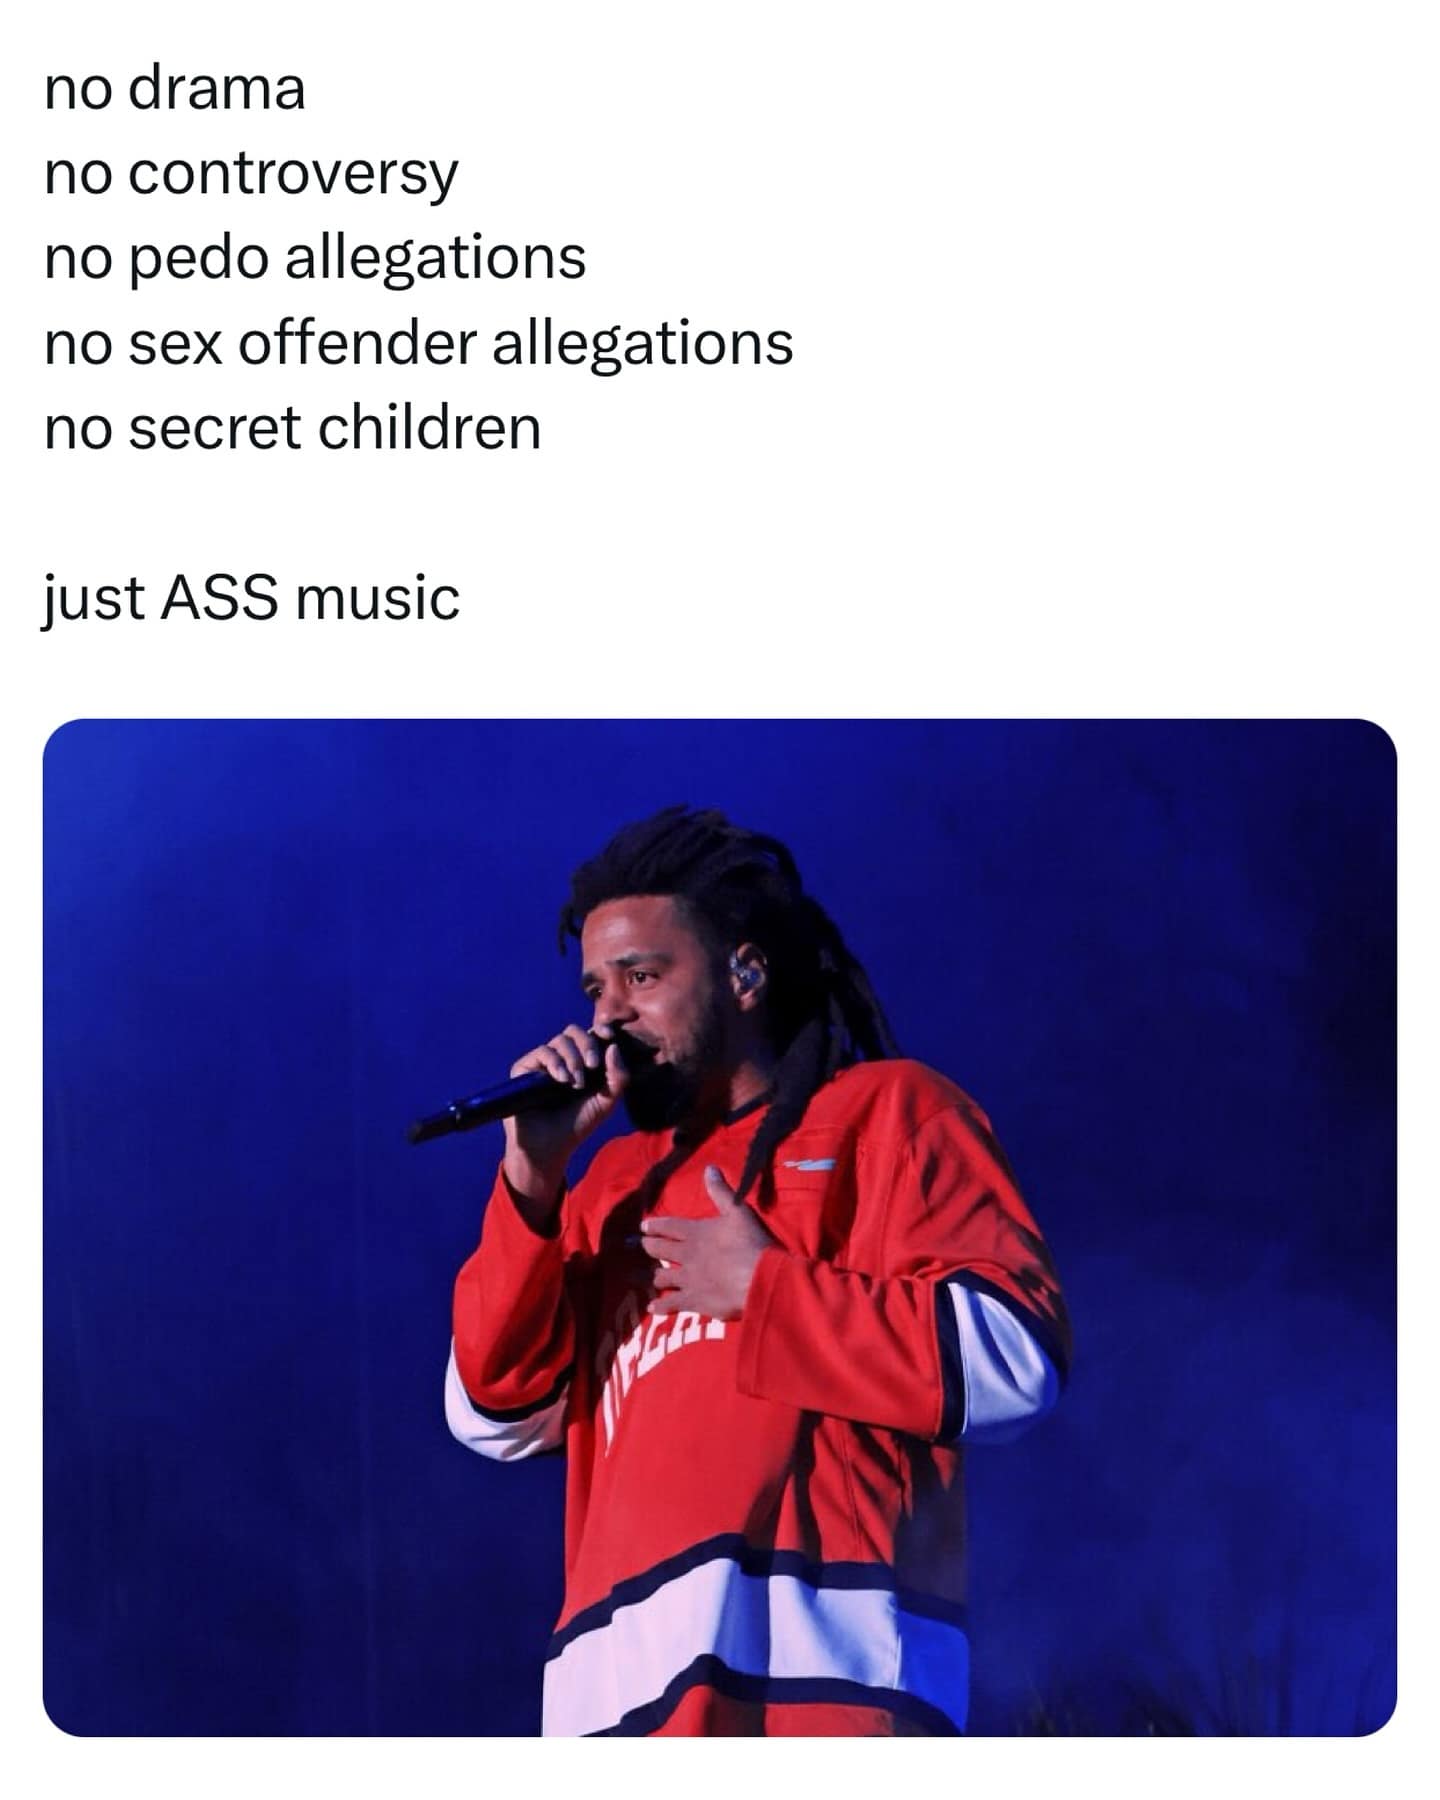Screen dimensions: 1440x1800
Task: Click the word "music" in the caption
Action: pos(378,598)
